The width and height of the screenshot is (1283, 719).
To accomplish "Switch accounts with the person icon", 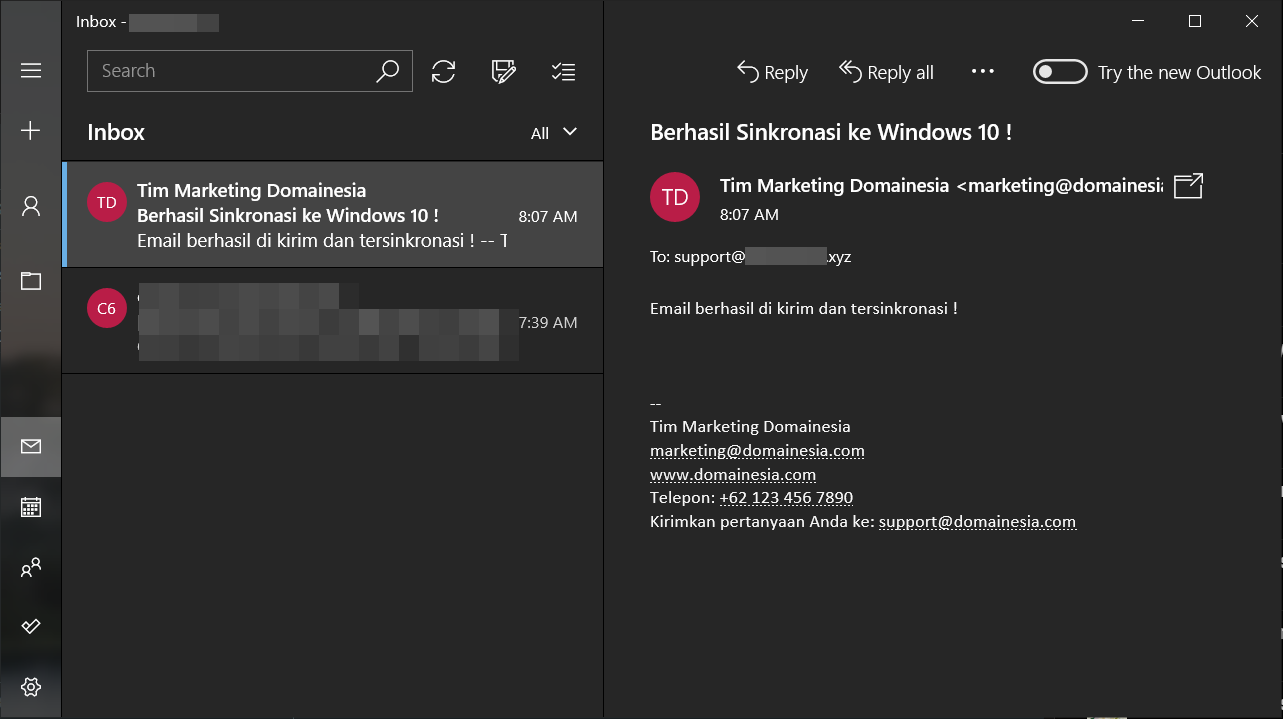I will pyautogui.click(x=30, y=204).
